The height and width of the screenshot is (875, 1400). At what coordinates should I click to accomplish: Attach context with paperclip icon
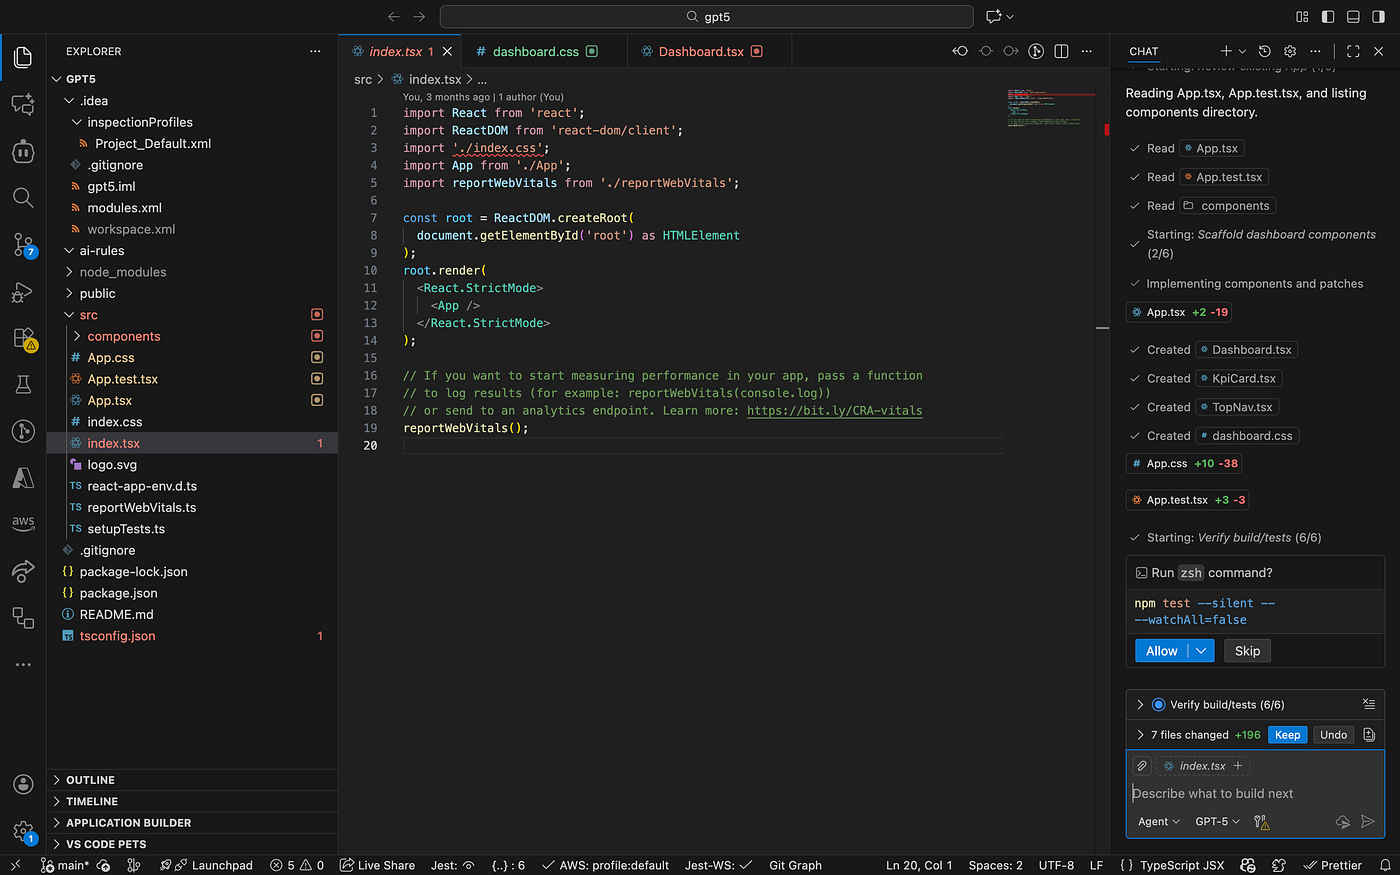click(1142, 766)
